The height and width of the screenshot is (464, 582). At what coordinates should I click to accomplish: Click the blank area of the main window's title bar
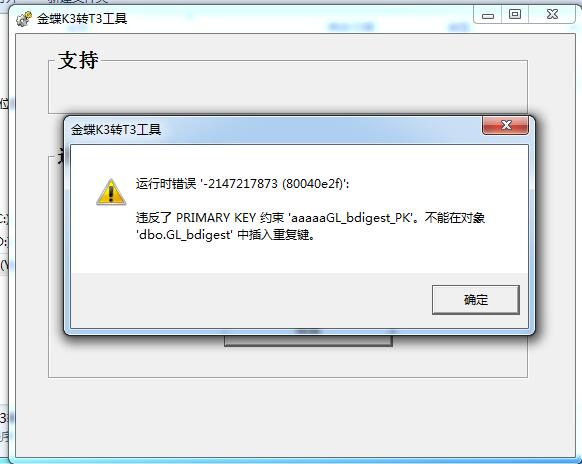(297, 18)
